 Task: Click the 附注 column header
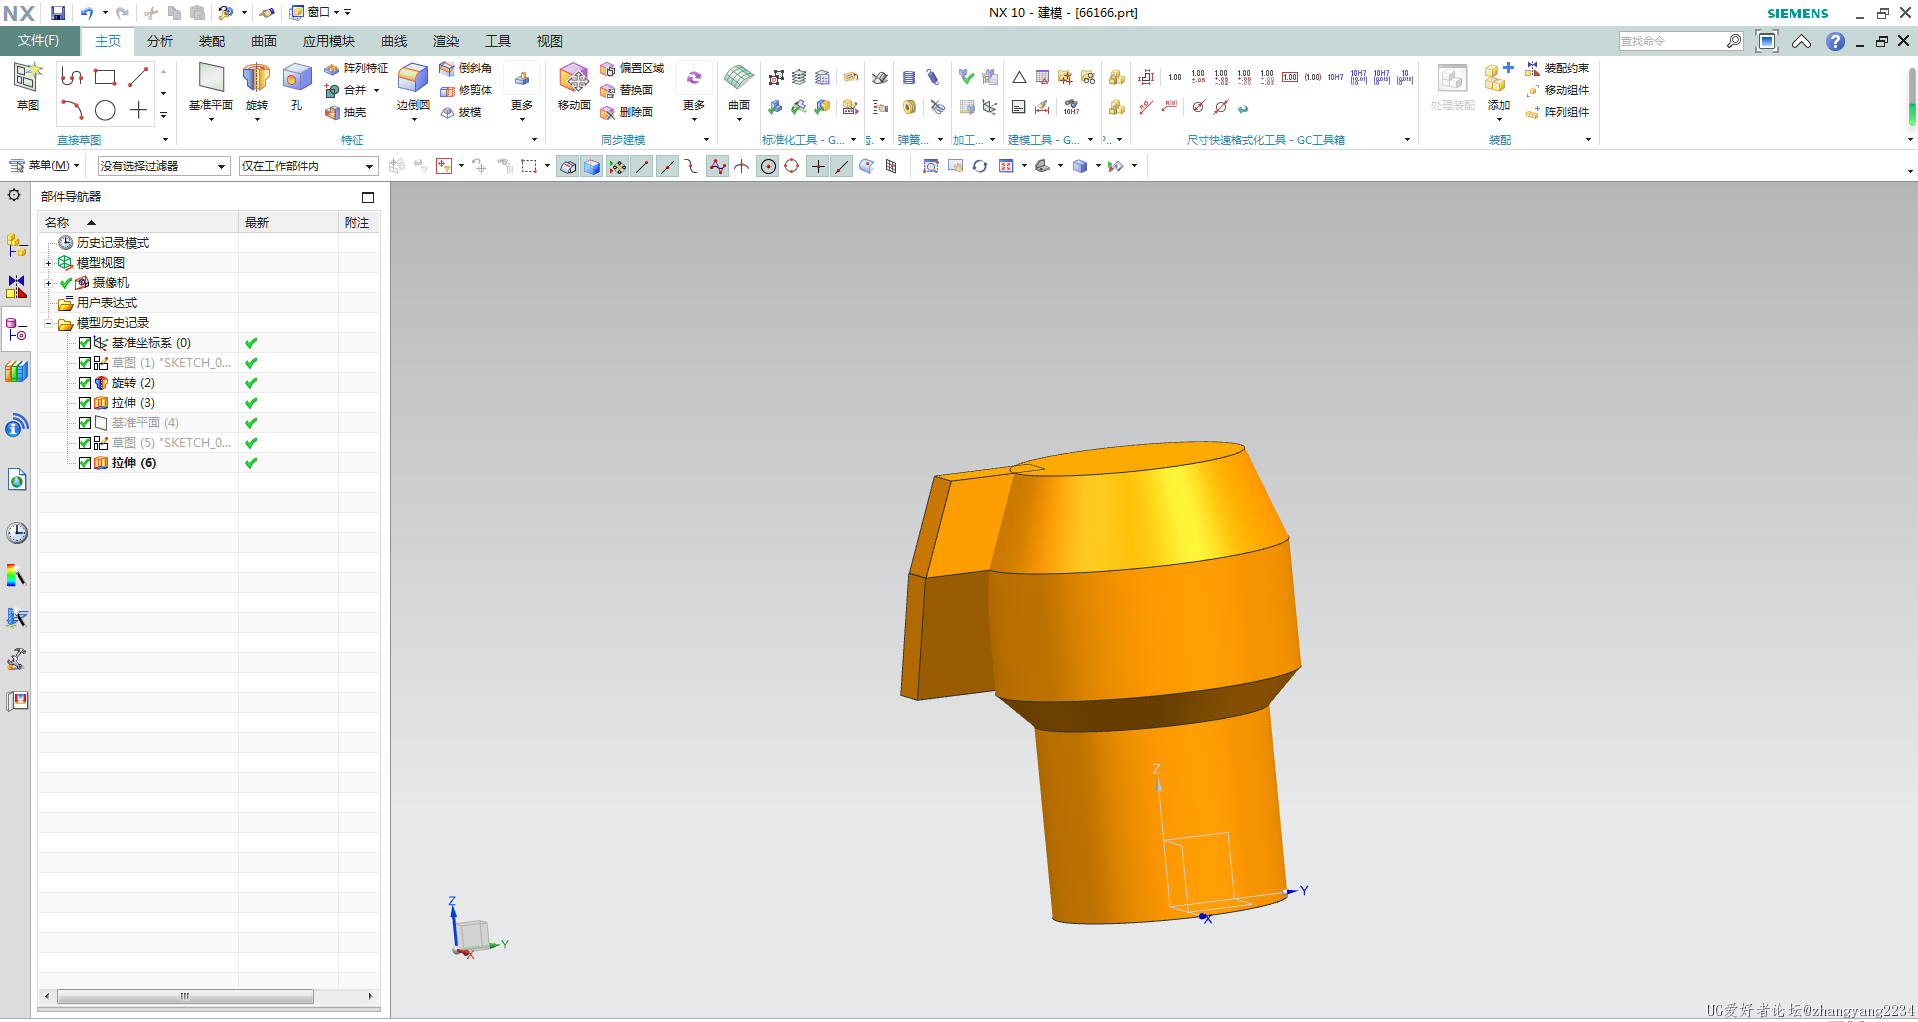[359, 223]
